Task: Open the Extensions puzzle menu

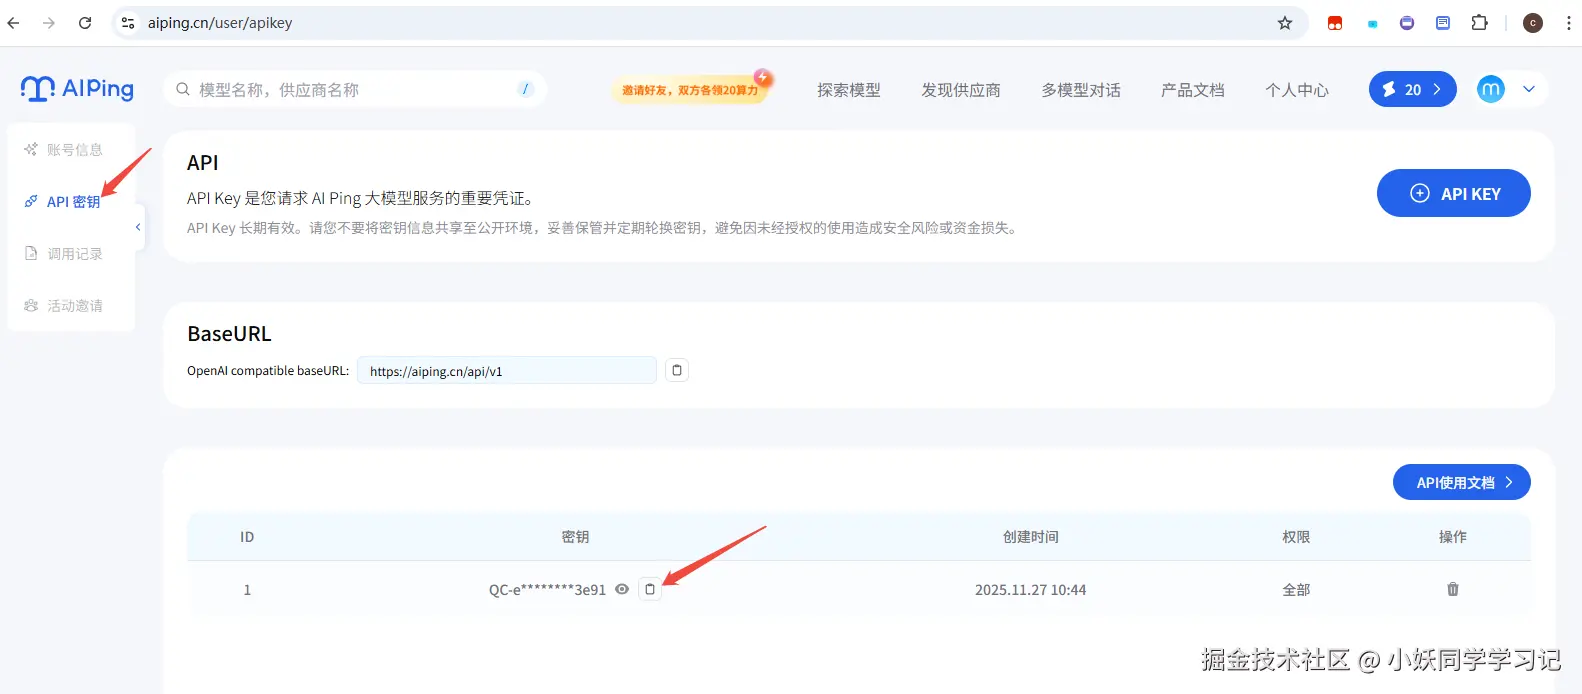Action: (x=1480, y=23)
